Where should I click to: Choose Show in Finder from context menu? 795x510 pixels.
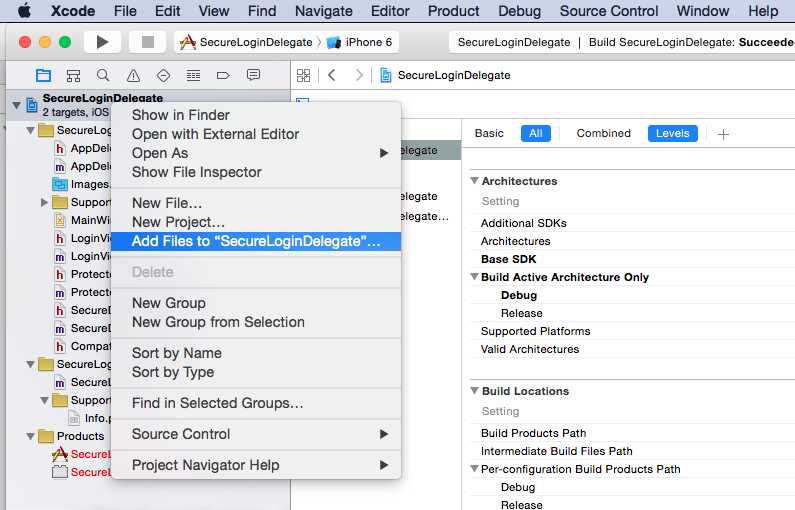(x=256, y=115)
